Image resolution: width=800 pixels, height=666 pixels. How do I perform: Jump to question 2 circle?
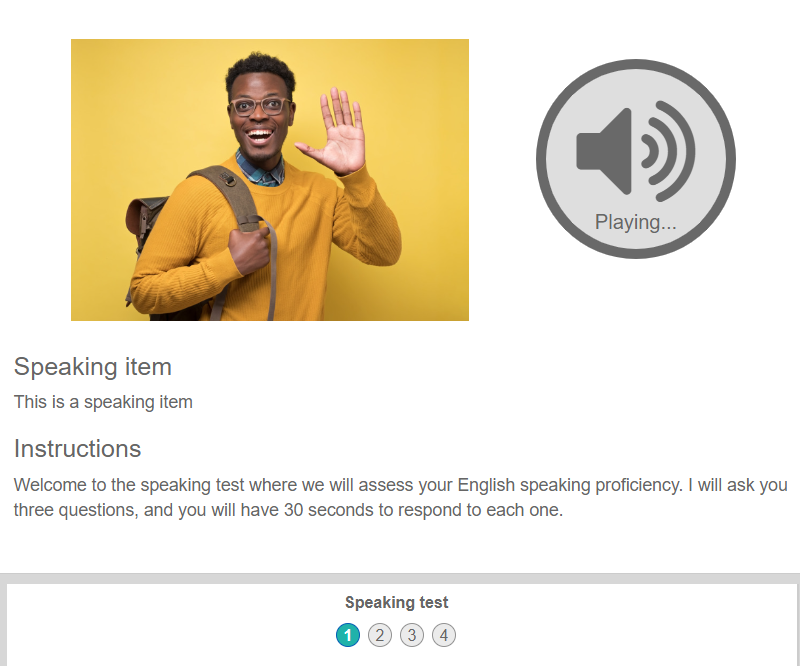coord(380,635)
